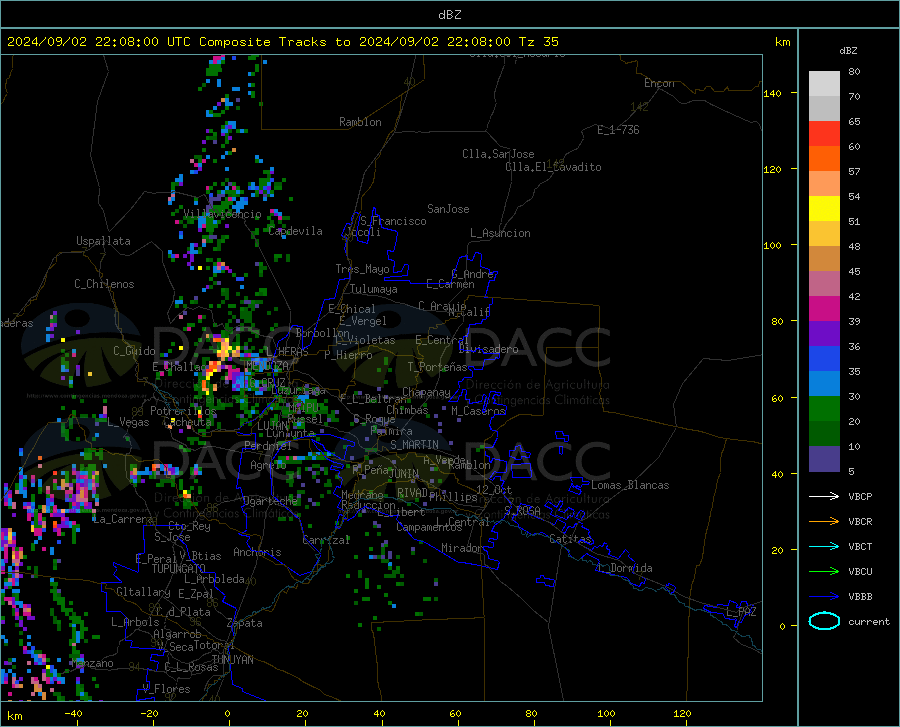Select the magenta 39-42 dBZ color swatch
The width and height of the screenshot is (900, 727).
[x=824, y=309]
